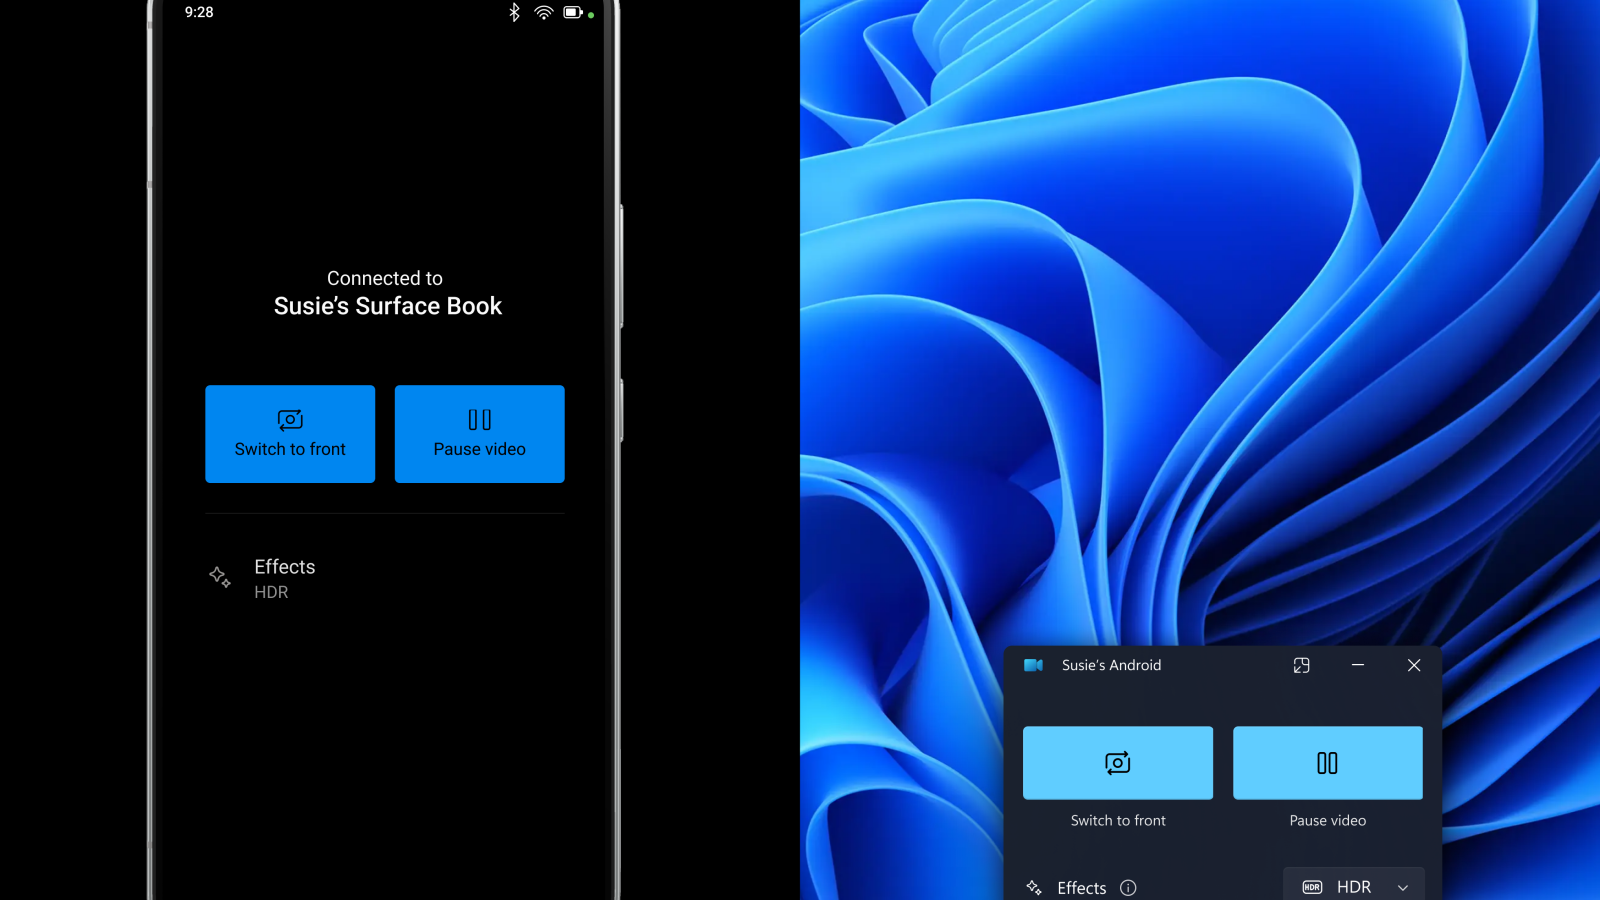Tap the battery status icon on phone
The width and height of the screenshot is (1600, 900).
click(573, 13)
